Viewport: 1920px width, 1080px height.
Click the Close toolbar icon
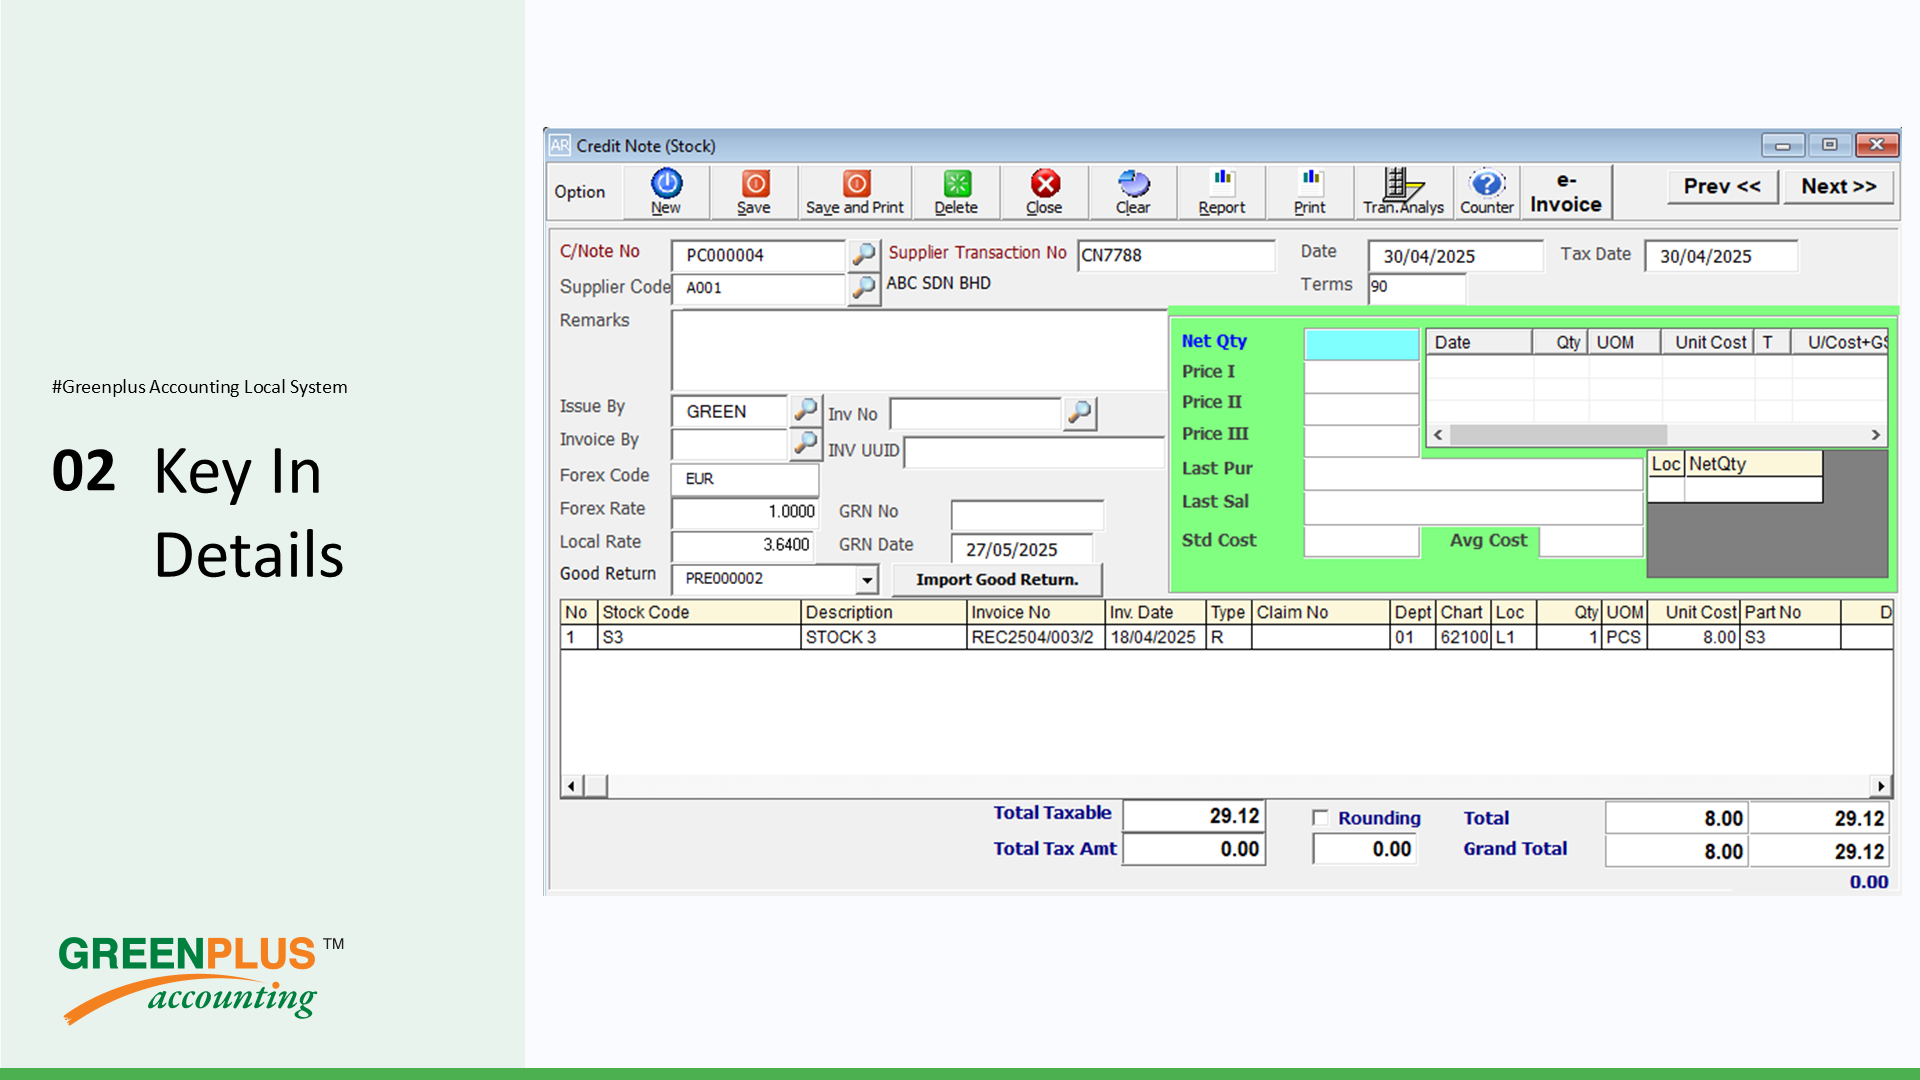click(1044, 191)
